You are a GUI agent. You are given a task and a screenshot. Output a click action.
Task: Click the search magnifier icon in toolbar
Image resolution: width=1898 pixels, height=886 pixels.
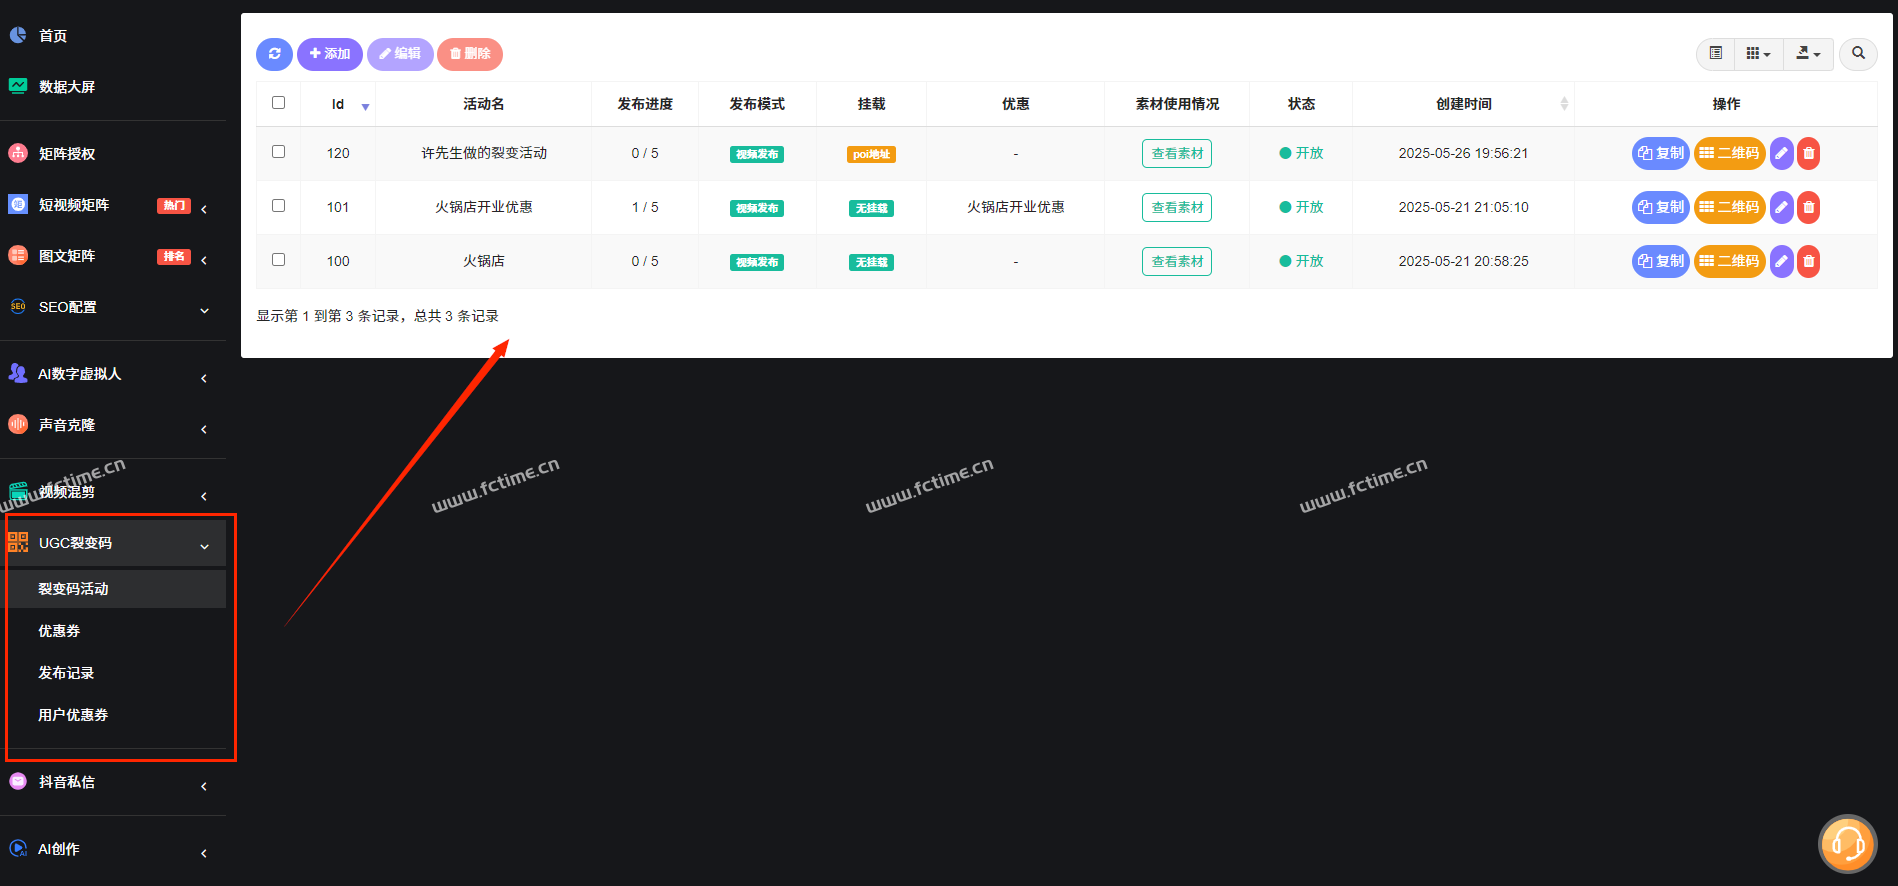point(1858,54)
